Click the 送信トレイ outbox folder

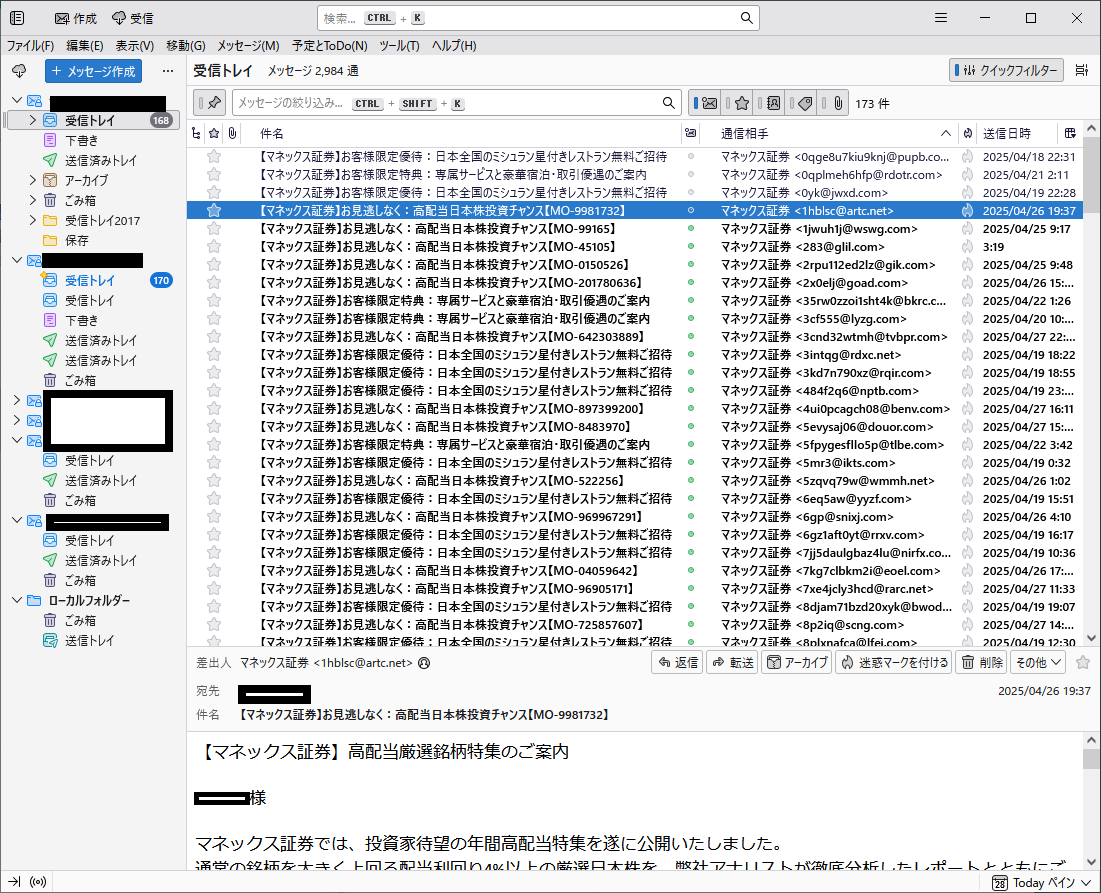88,640
